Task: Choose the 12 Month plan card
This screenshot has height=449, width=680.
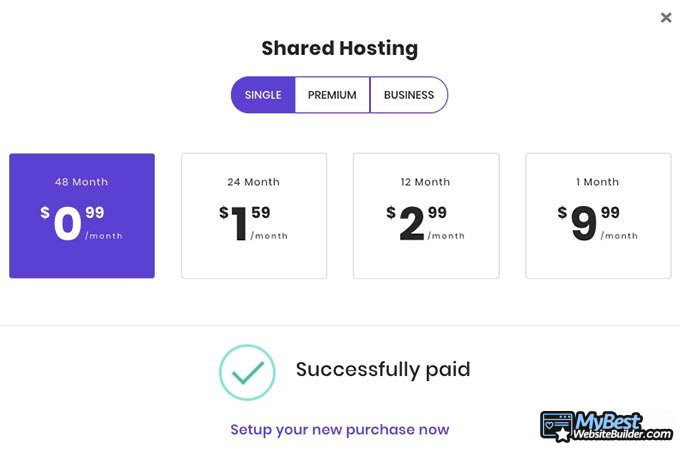Action: coord(426,215)
